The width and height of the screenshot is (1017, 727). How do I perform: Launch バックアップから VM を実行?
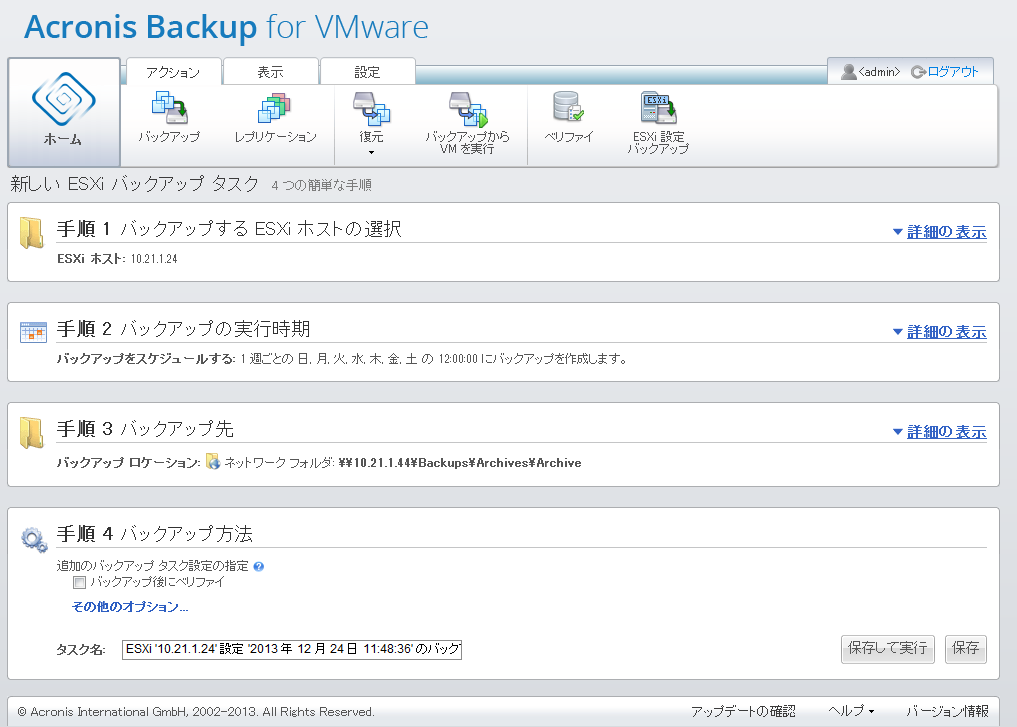(x=467, y=108)
